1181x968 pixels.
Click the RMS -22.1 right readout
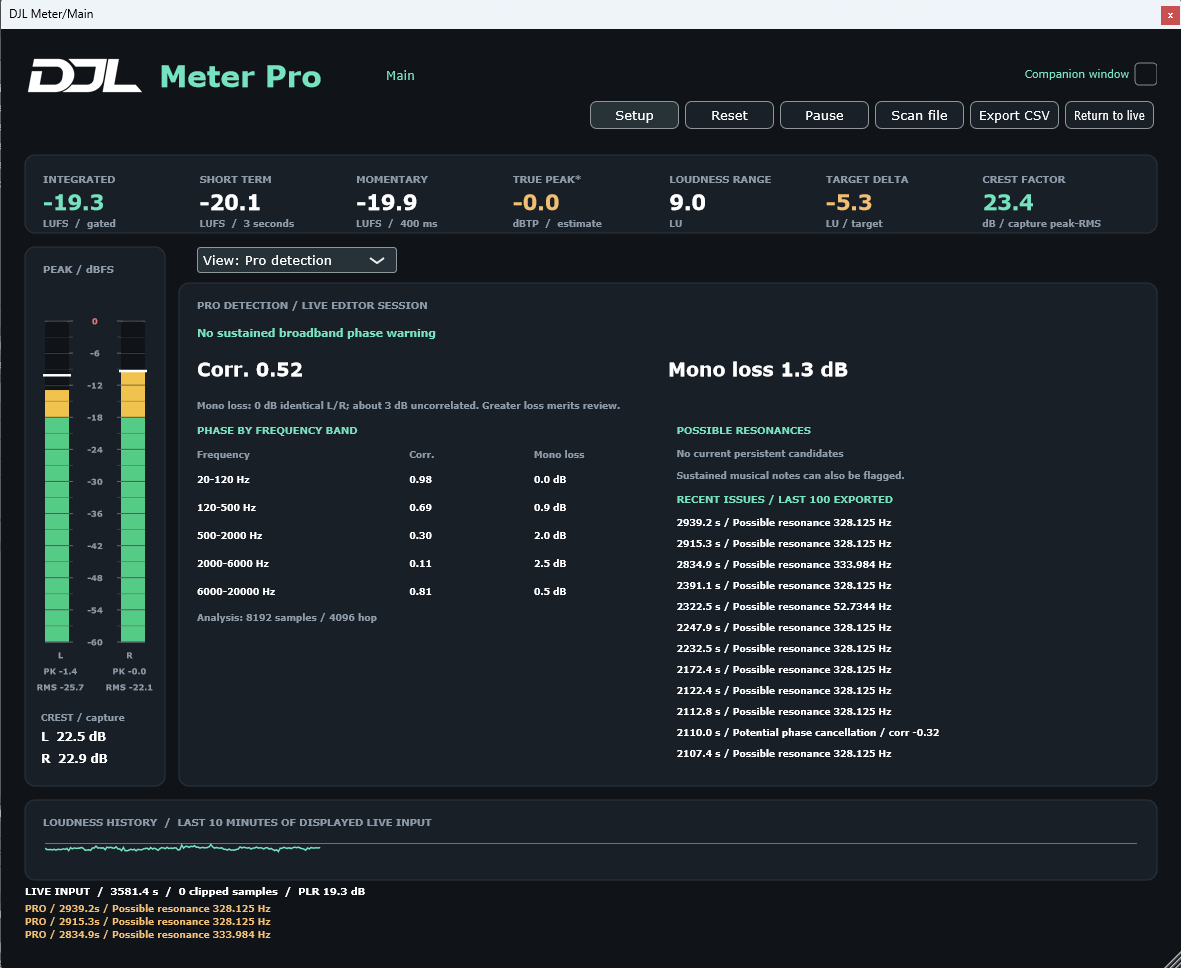[129, 687]
